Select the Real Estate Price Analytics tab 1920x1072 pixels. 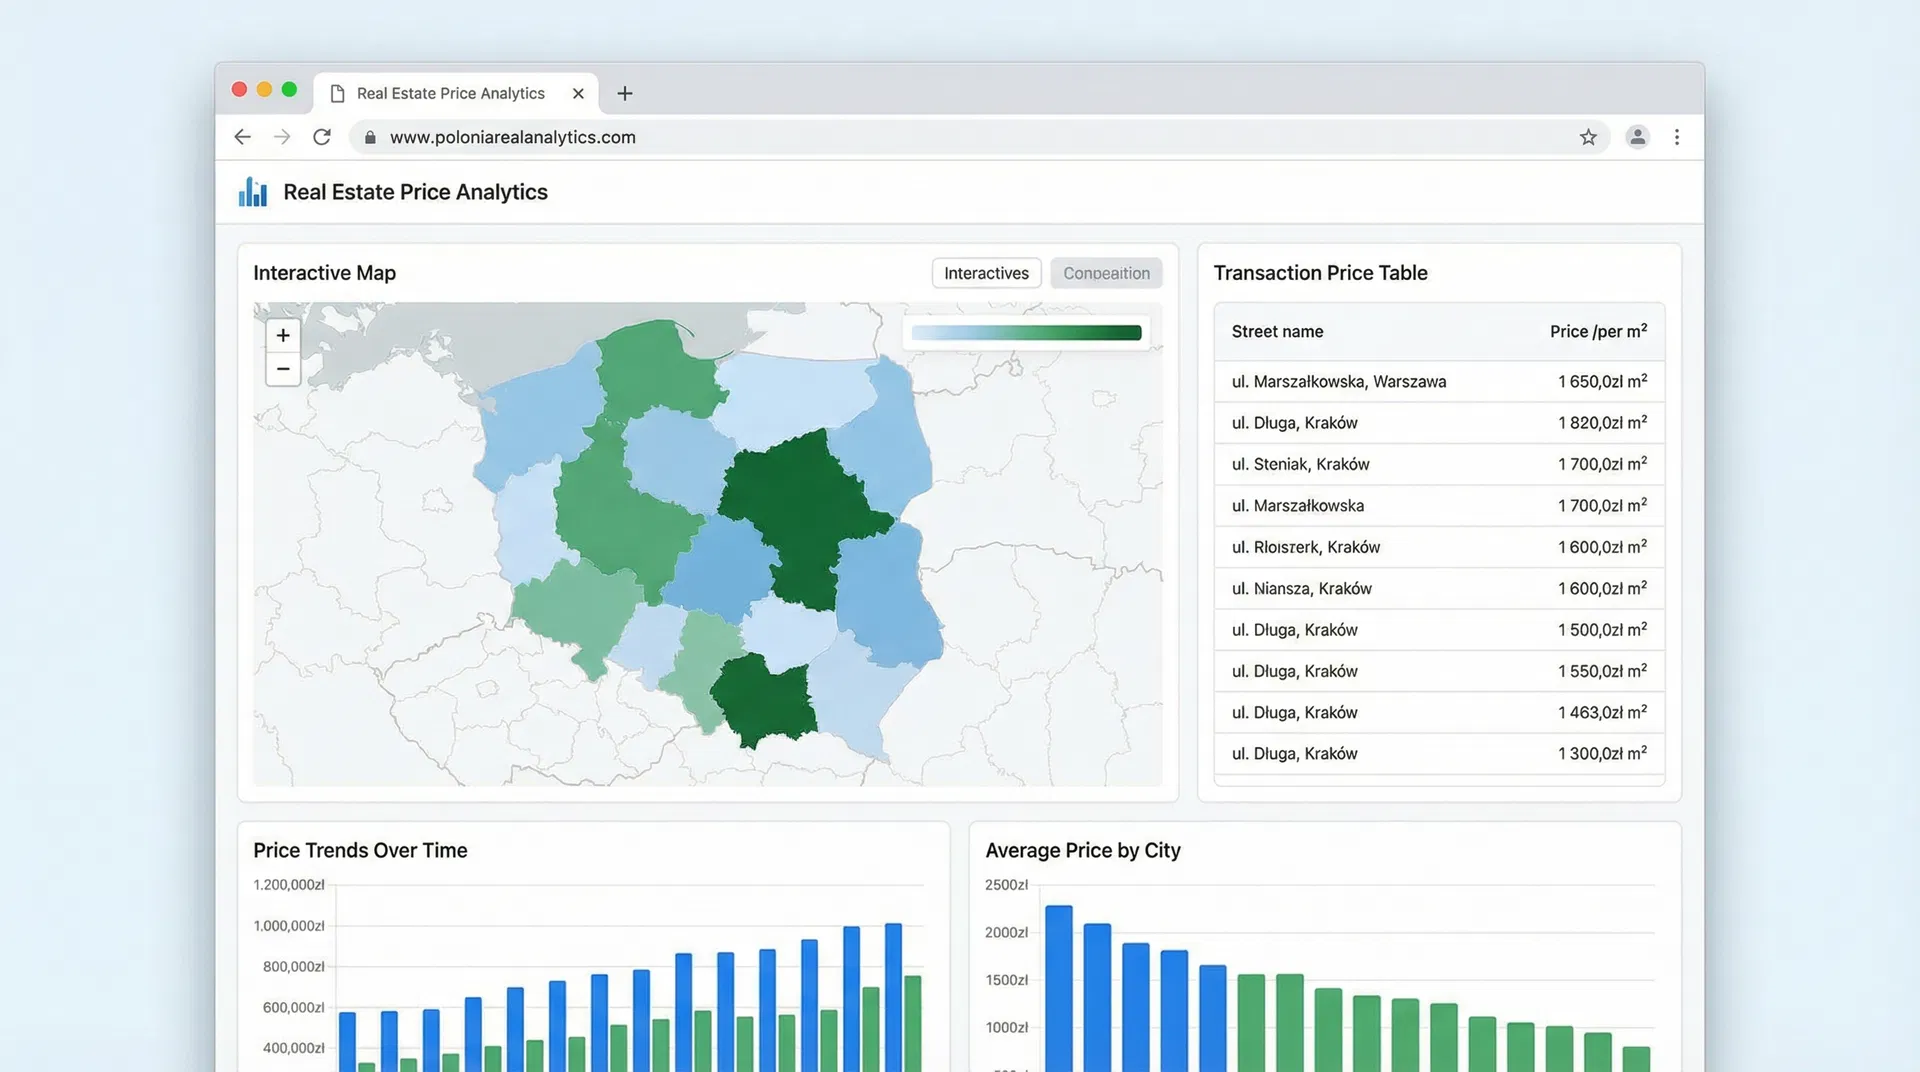pyautogui.click(x=450, y=93)
